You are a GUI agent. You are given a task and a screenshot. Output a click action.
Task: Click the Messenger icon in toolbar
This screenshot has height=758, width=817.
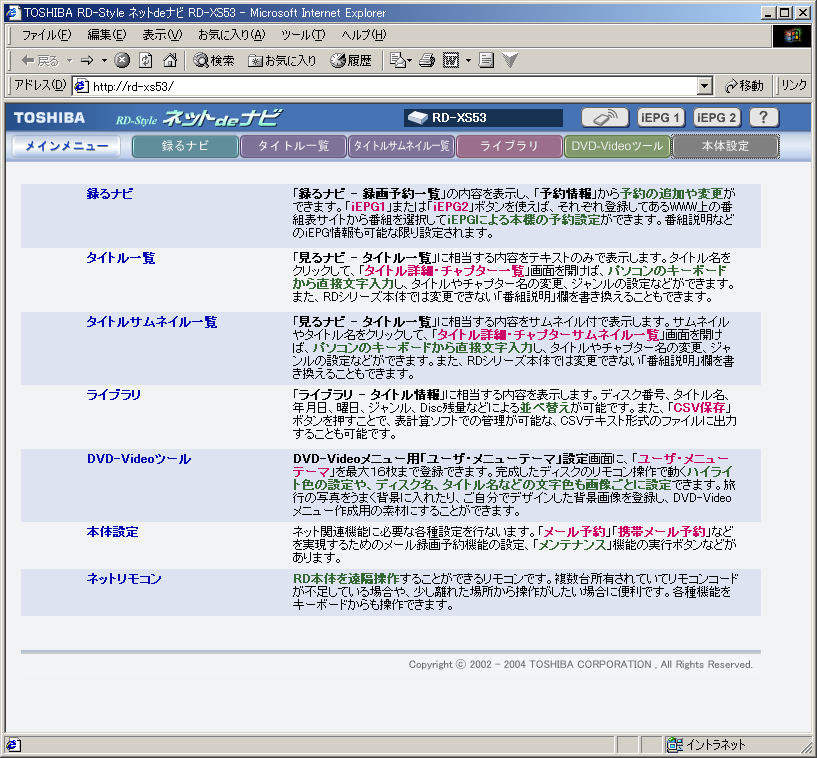tap(510, 61)
